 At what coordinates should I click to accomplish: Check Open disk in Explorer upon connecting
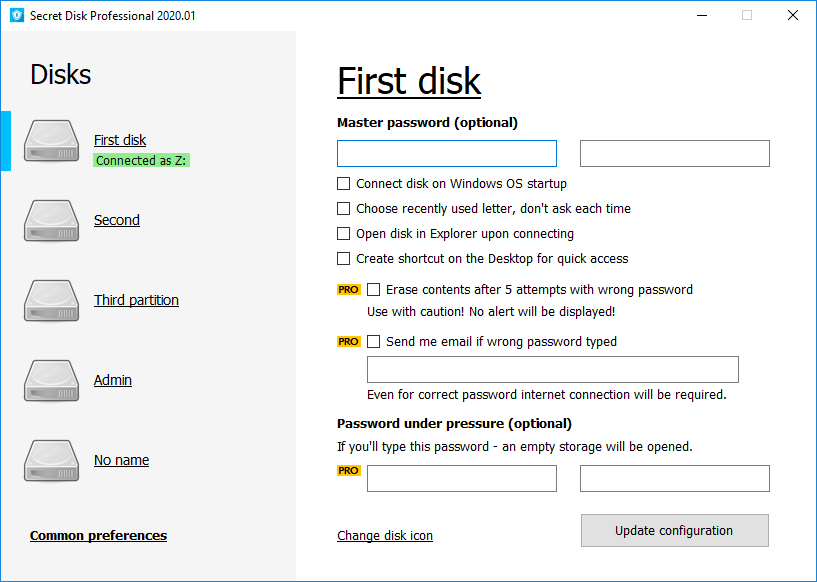(x=344, y=234)
